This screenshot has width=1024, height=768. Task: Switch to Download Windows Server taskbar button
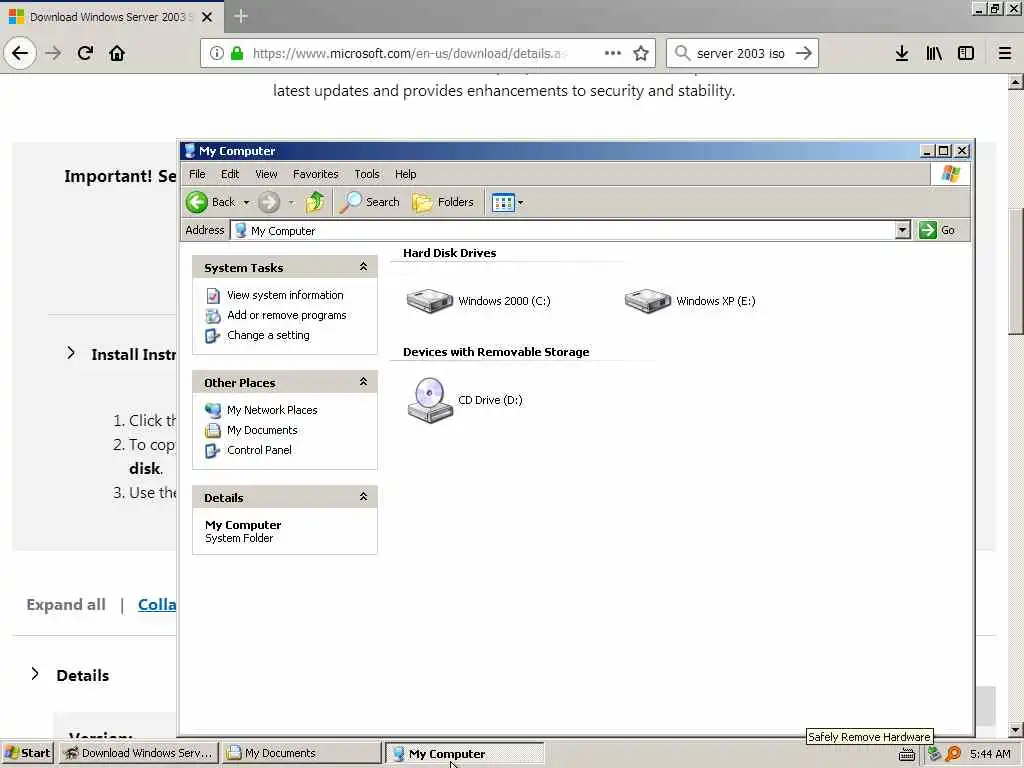coord(138,753)
